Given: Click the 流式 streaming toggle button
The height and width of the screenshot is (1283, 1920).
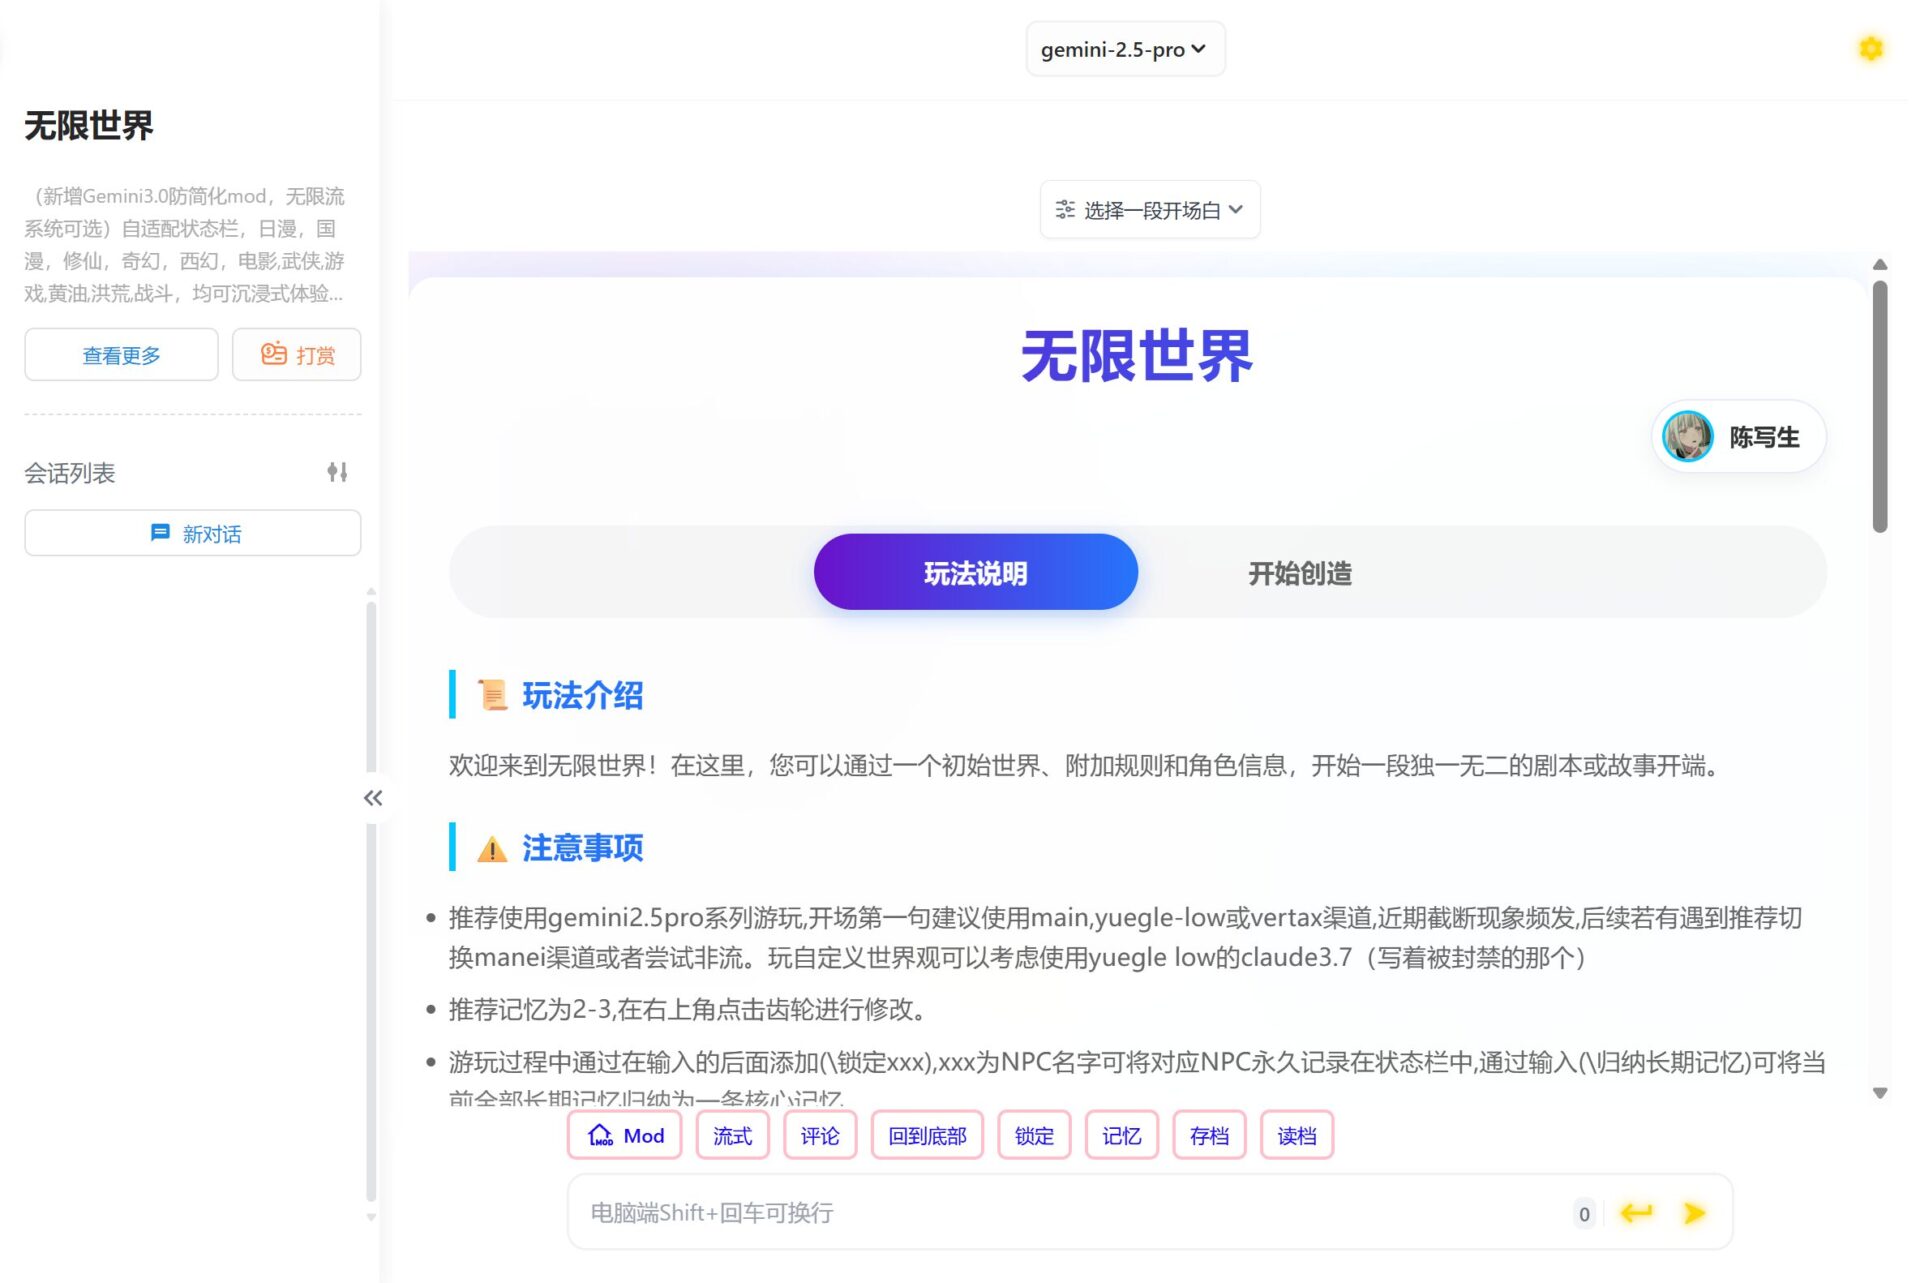Looking at the screenshot, I should click(731, 1135).
